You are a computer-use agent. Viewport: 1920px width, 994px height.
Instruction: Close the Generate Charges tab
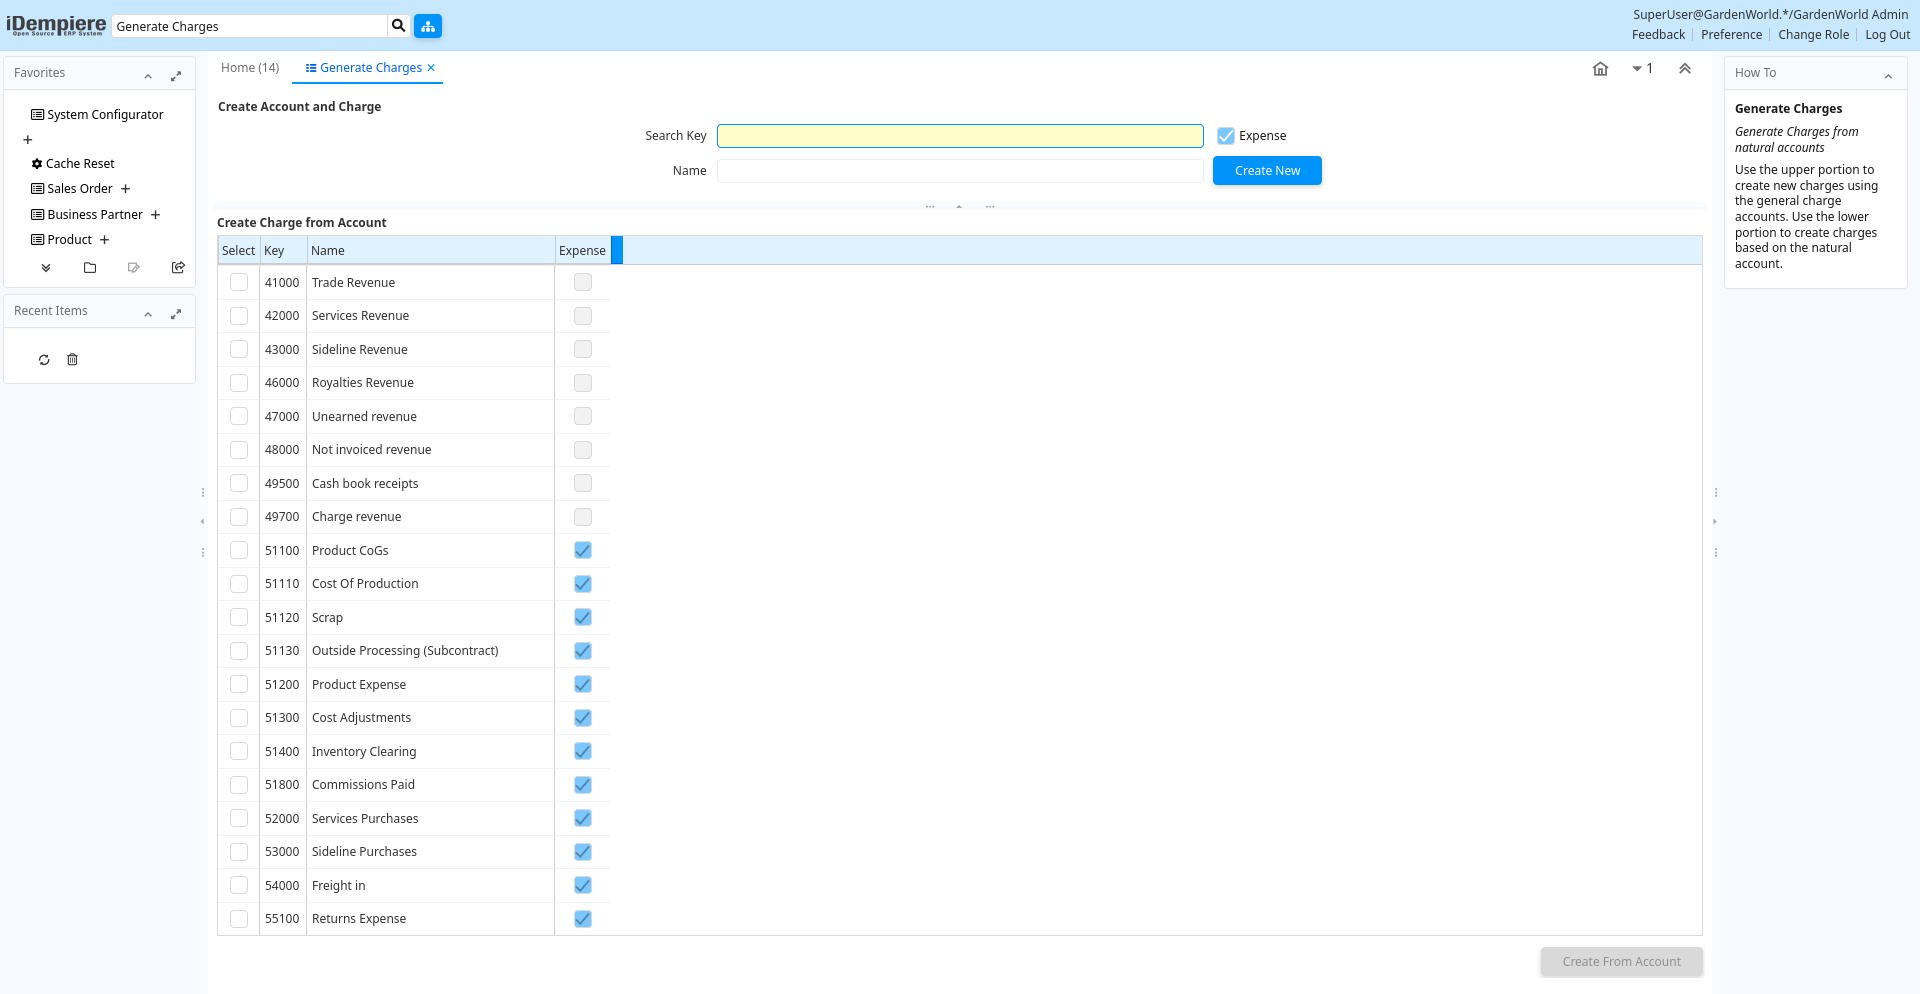coord(431,68)
